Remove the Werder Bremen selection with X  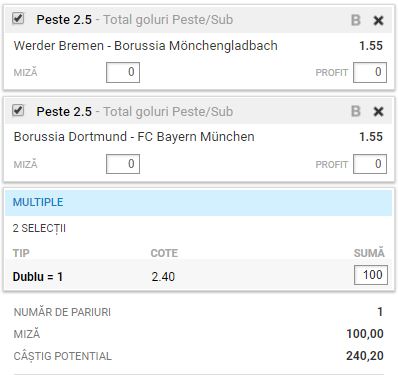[x=378, y=21]
